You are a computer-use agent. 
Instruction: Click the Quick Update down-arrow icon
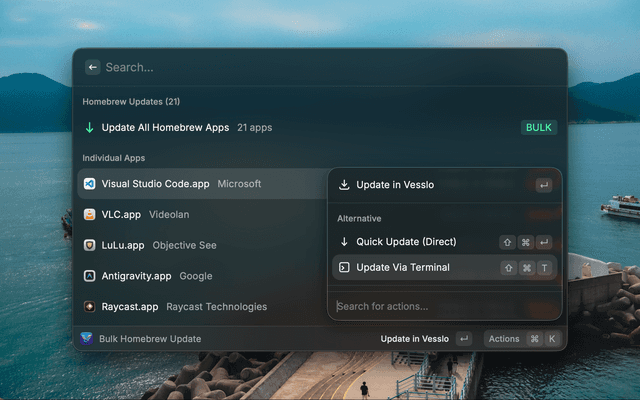pos(344,242)
